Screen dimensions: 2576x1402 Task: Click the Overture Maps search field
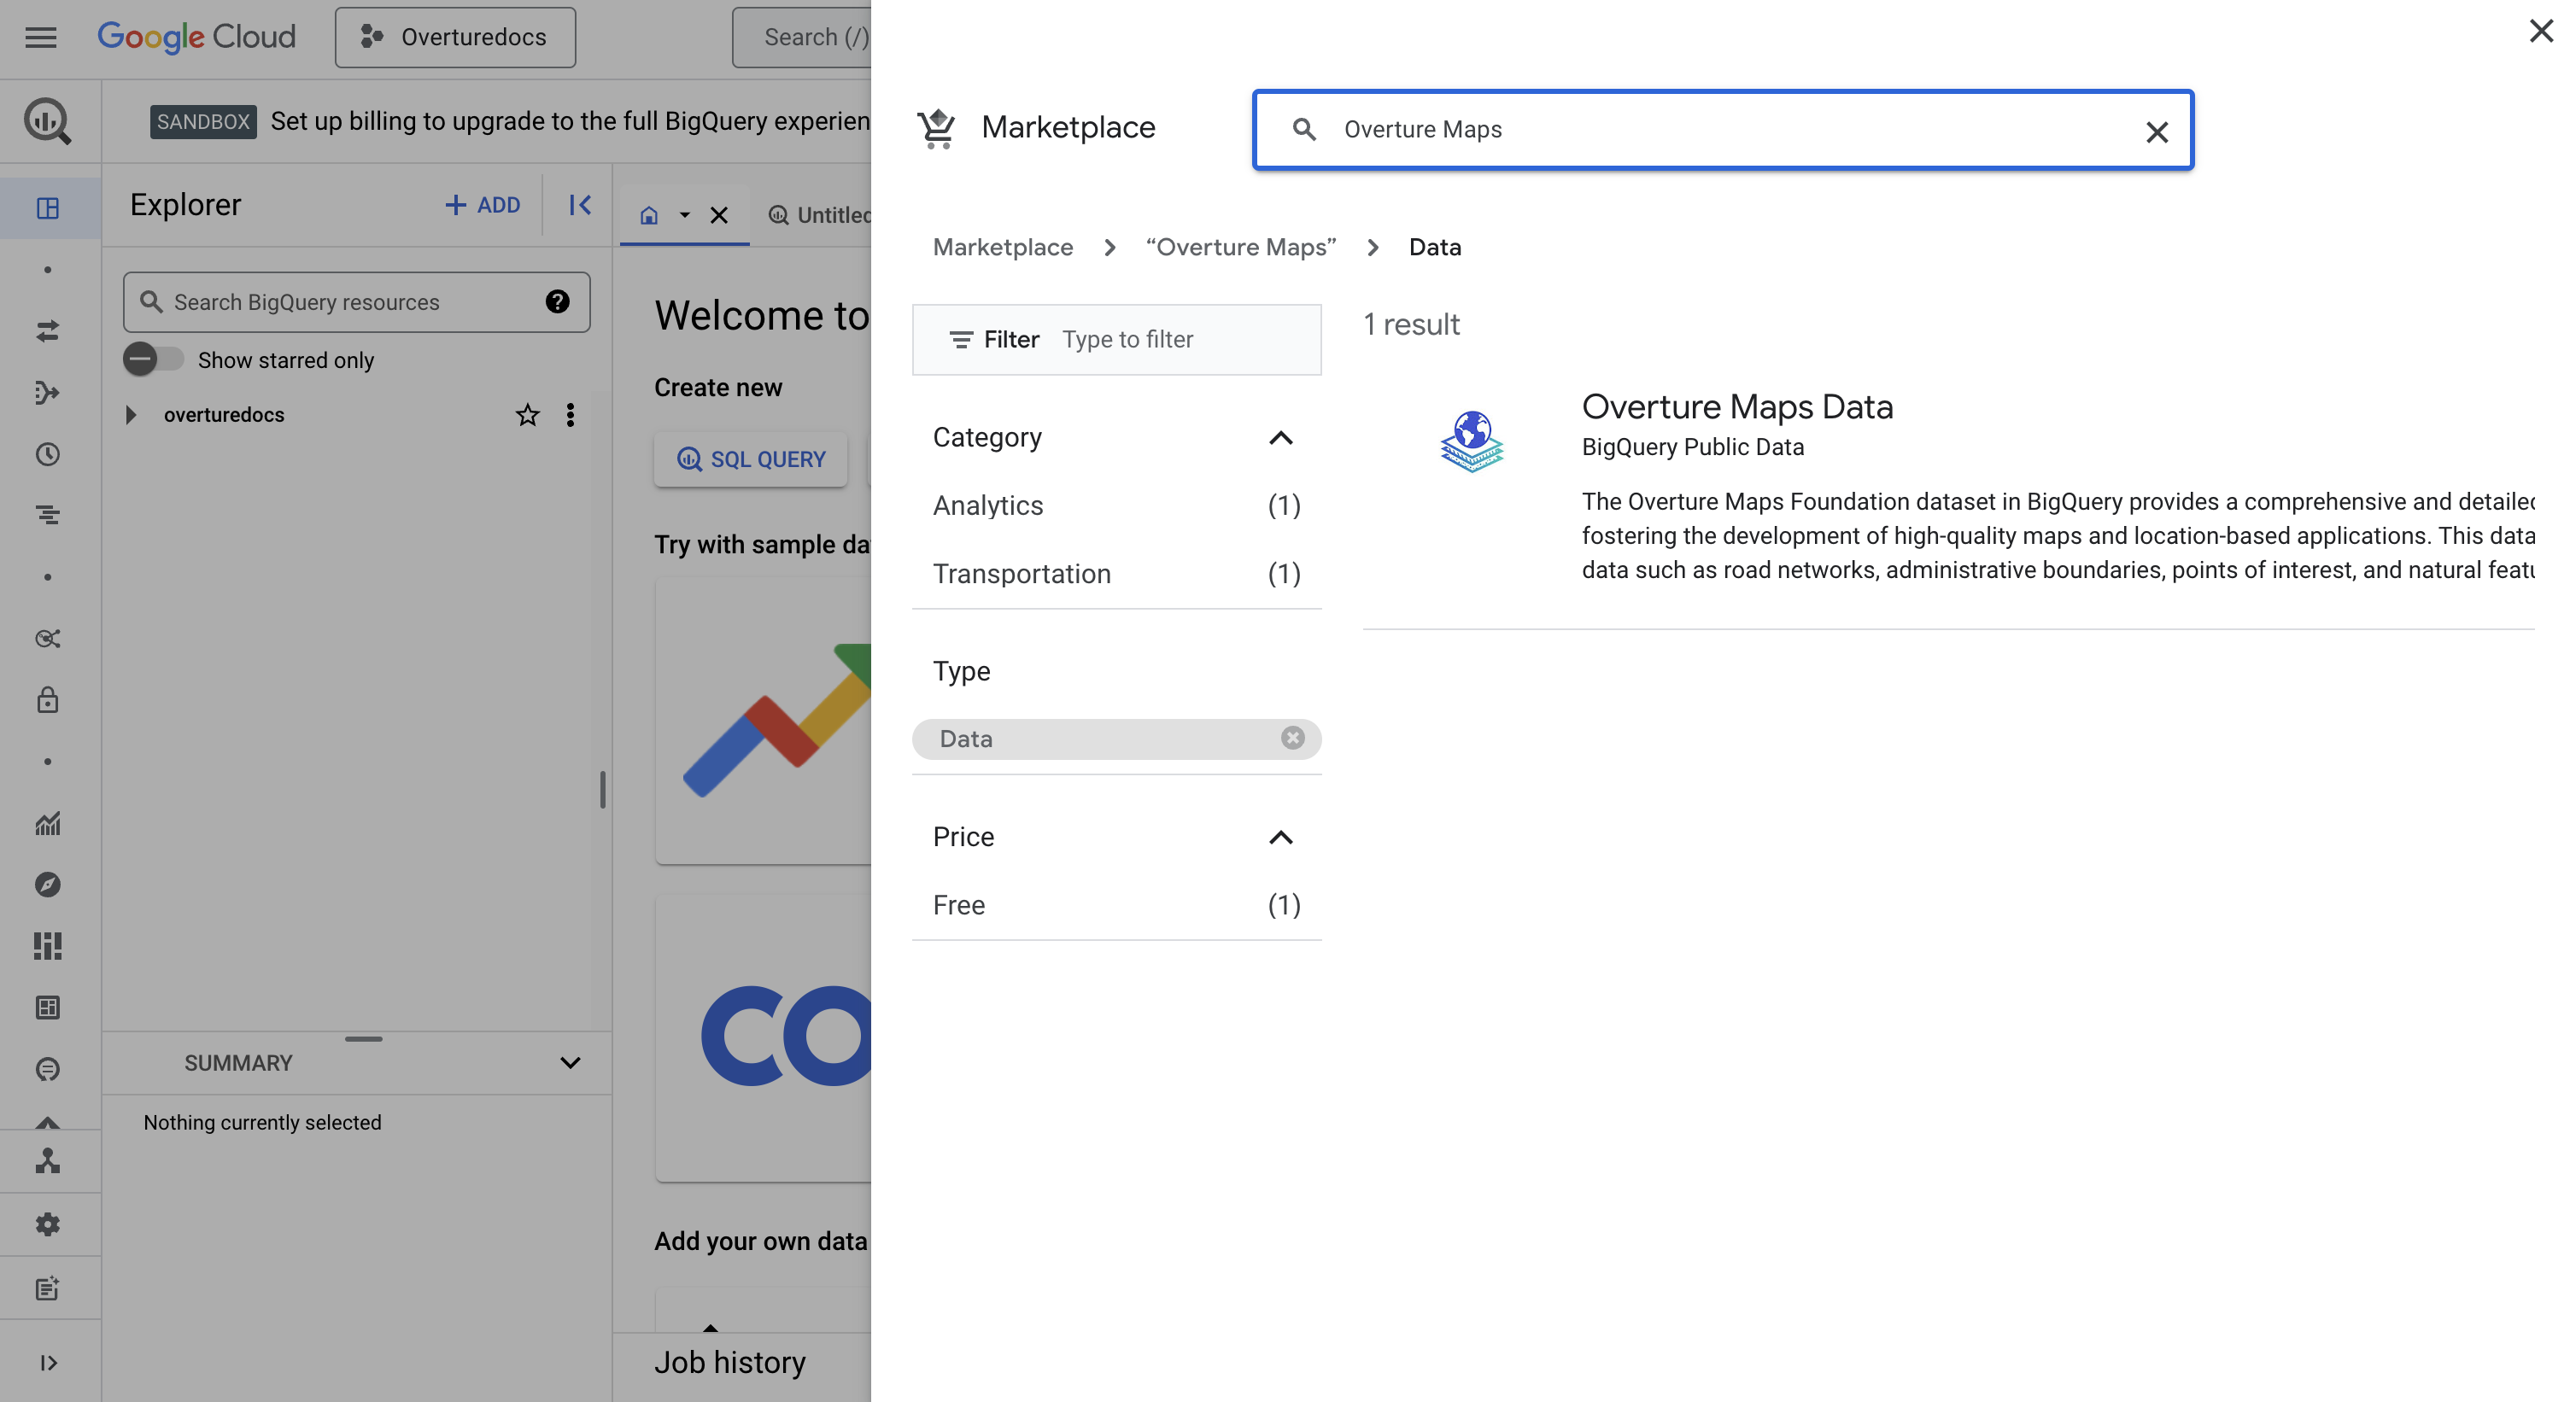pos(1722,130)
